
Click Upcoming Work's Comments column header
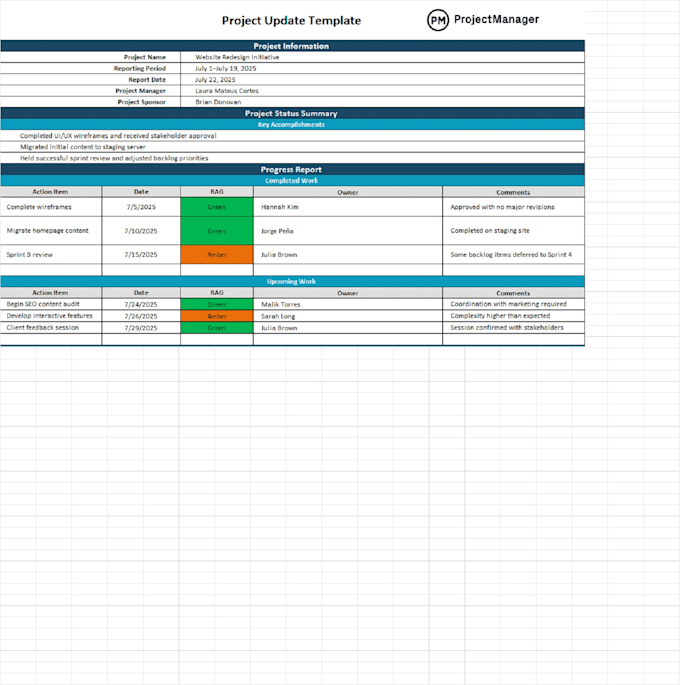[513, 293]
